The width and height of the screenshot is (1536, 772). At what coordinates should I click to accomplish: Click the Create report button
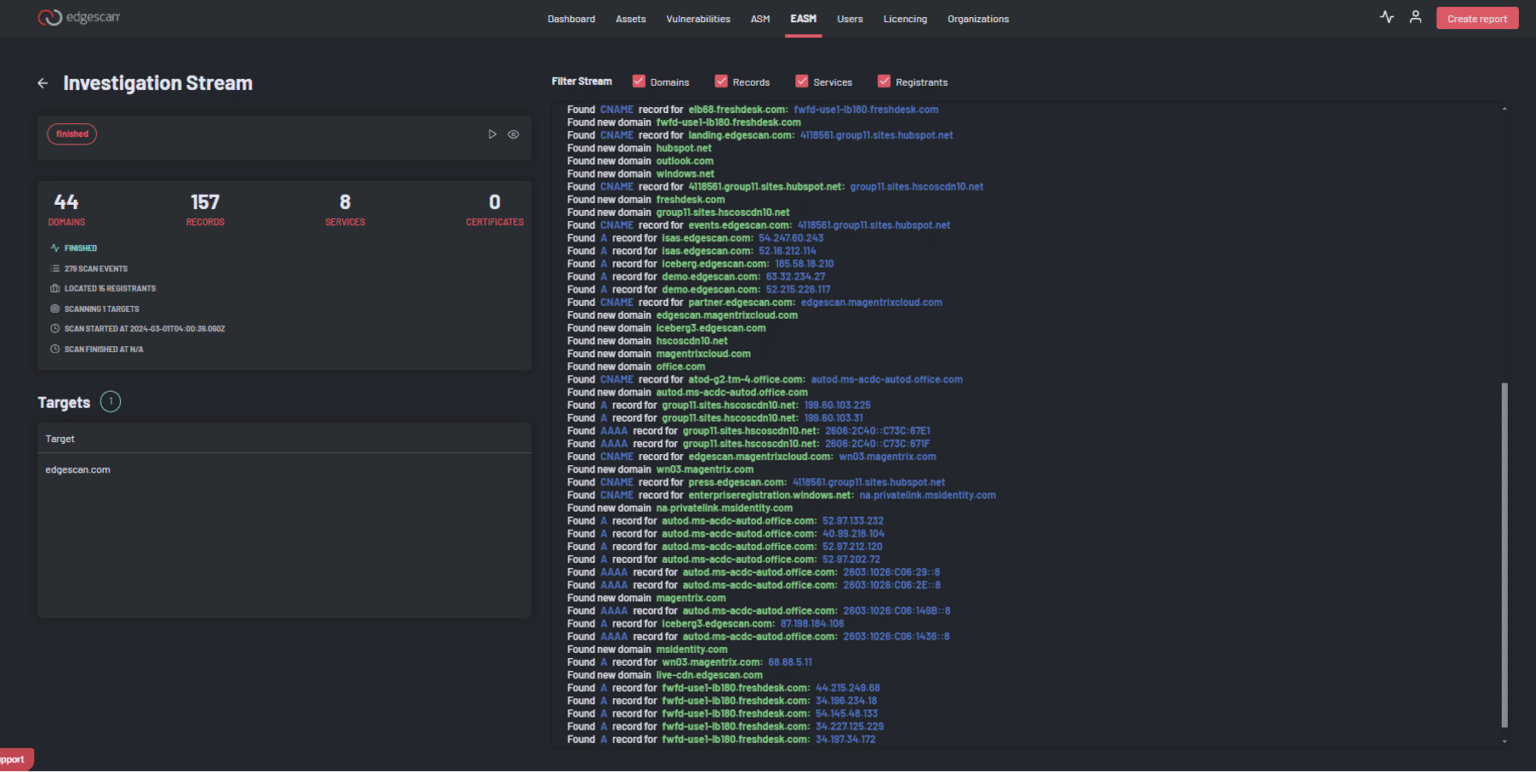[x=1477, y=19]
